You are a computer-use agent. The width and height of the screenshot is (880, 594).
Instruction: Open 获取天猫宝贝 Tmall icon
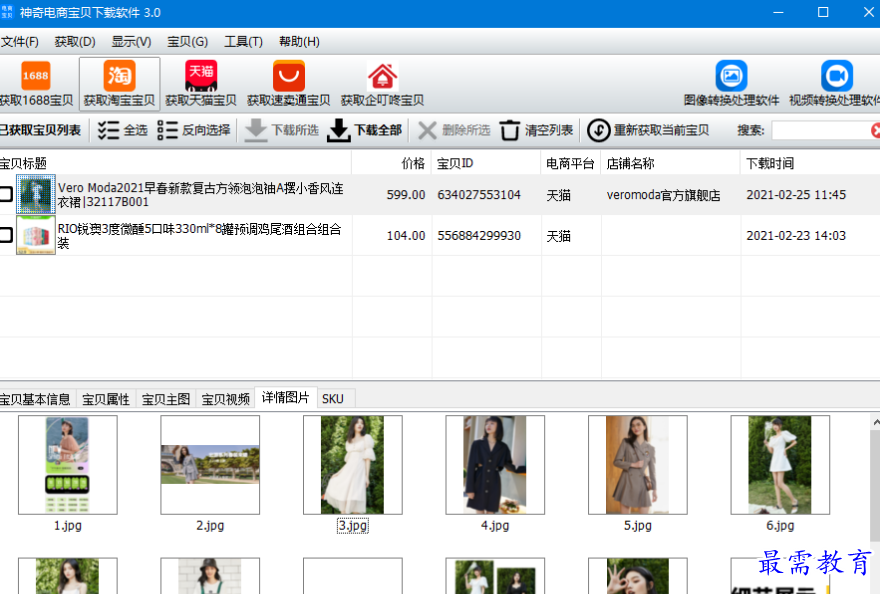click(201, 76)
